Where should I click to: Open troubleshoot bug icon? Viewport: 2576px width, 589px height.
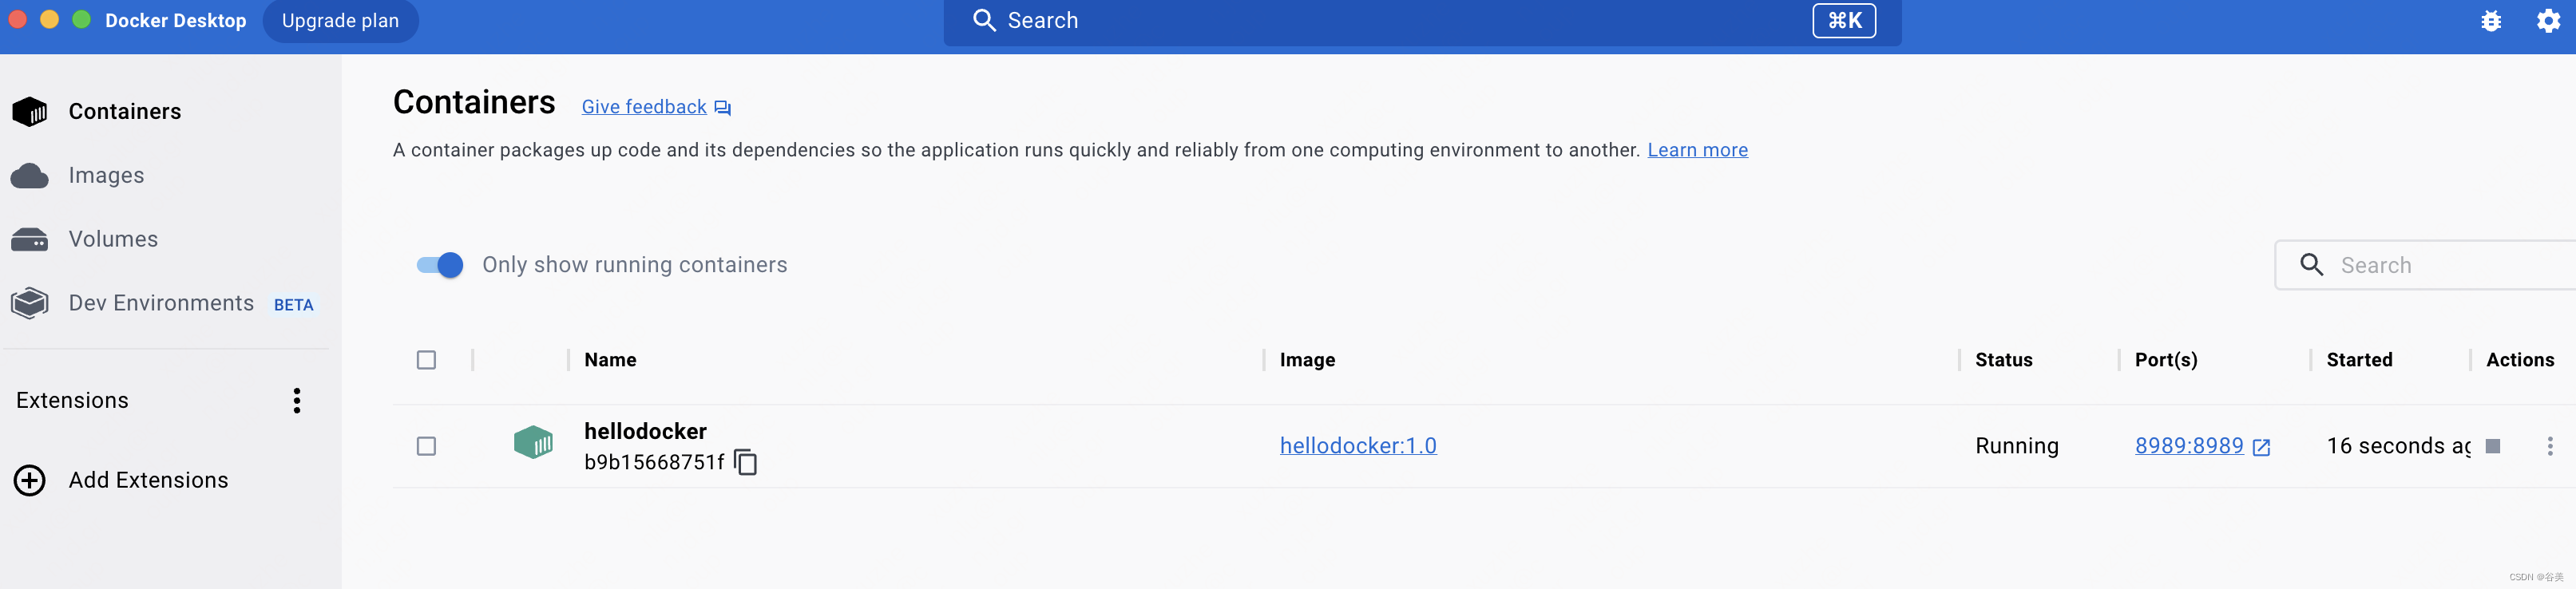click(2491, 21)
